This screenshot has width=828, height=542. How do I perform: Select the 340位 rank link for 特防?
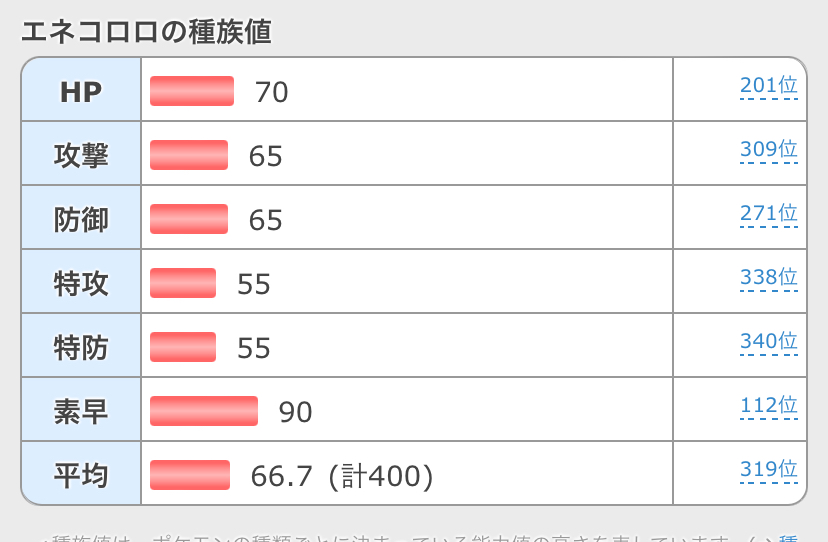click(x=768, y=342)
